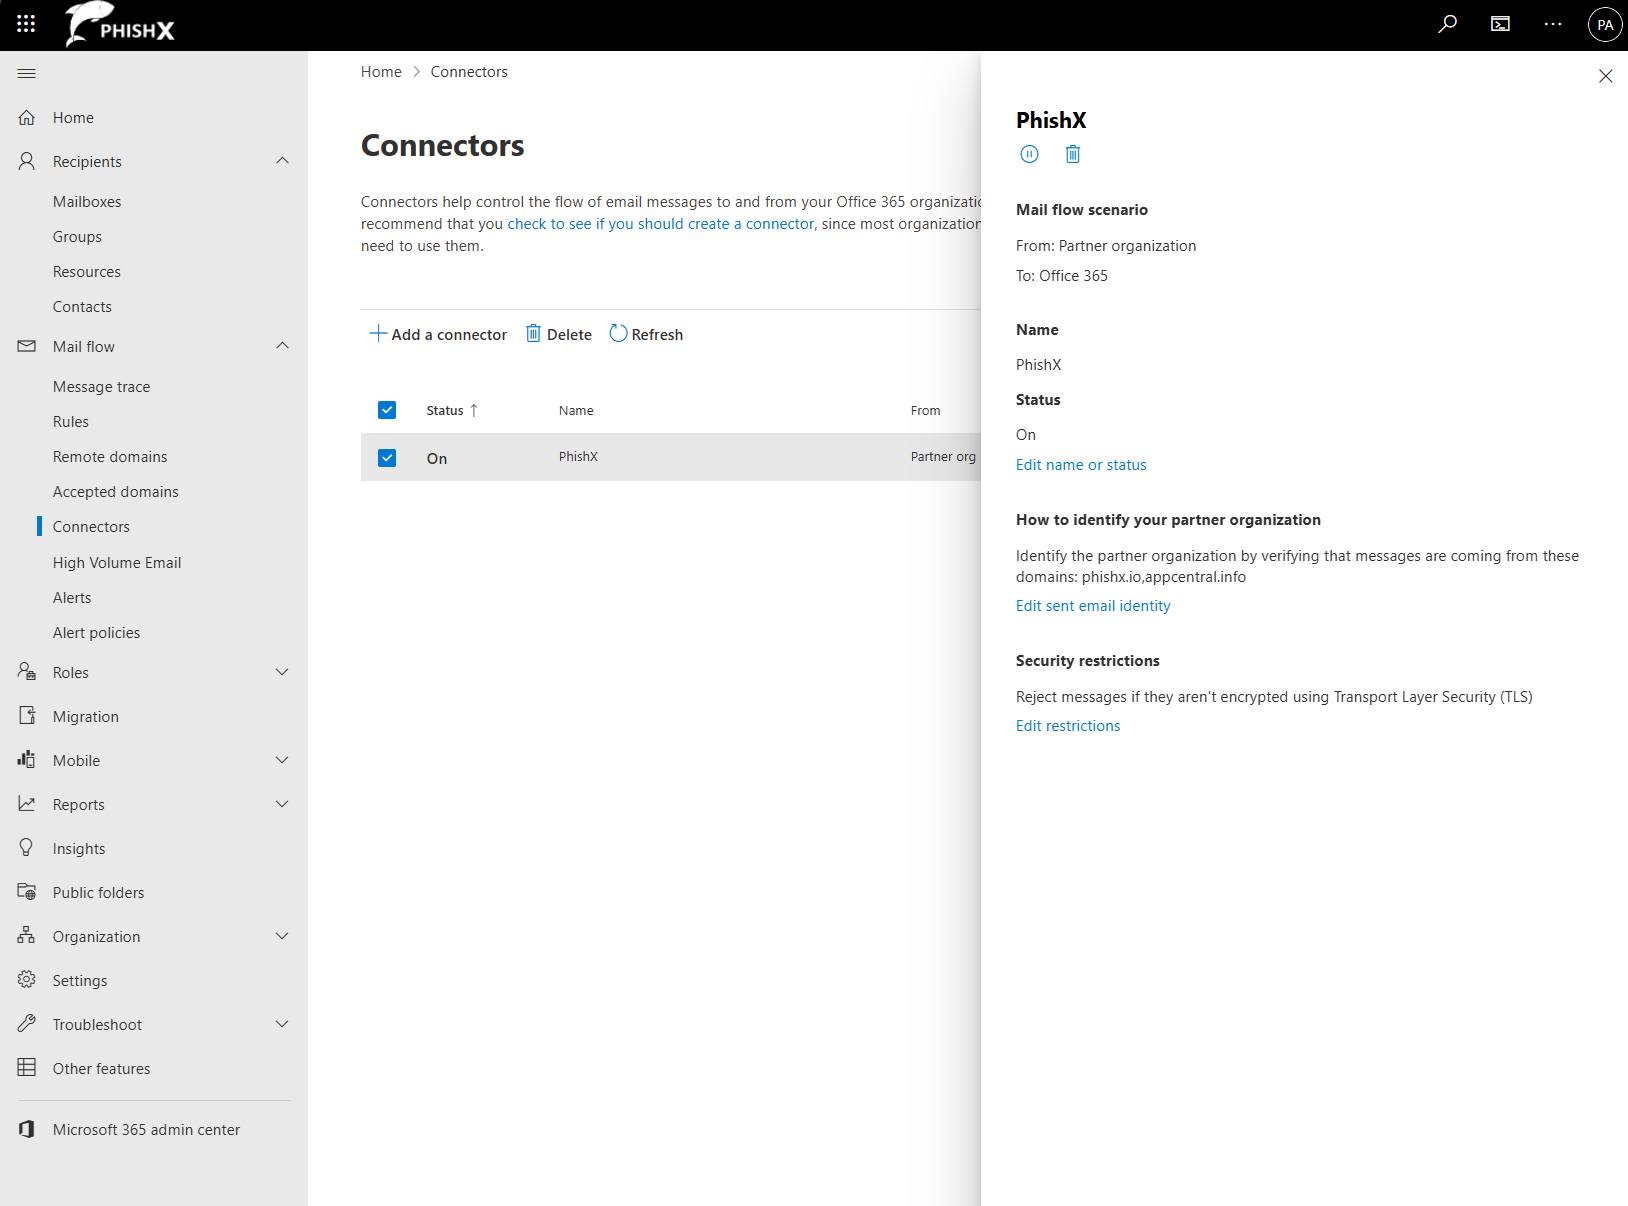Image resolution: width=1628 pixels, height=1206 pixels.
Task: Click the From column header
Action: (x=925, y=410)
